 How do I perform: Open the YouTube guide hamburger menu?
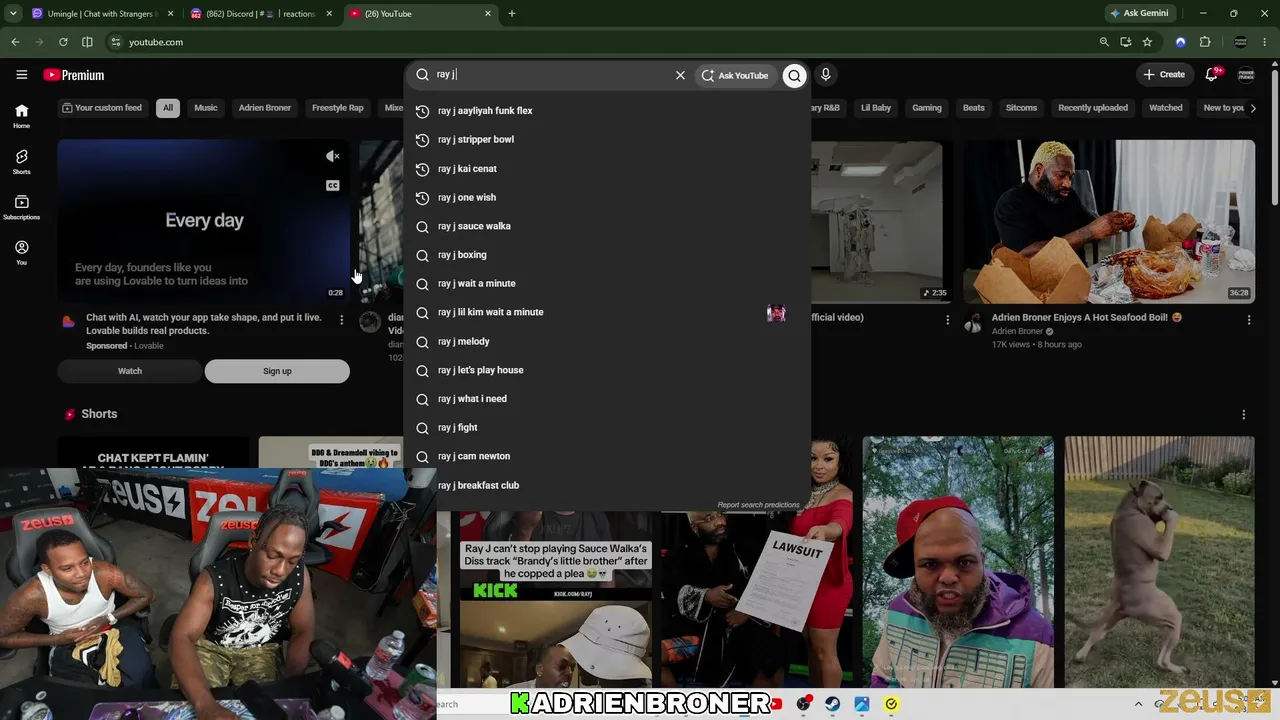click(x=21, y=75)
